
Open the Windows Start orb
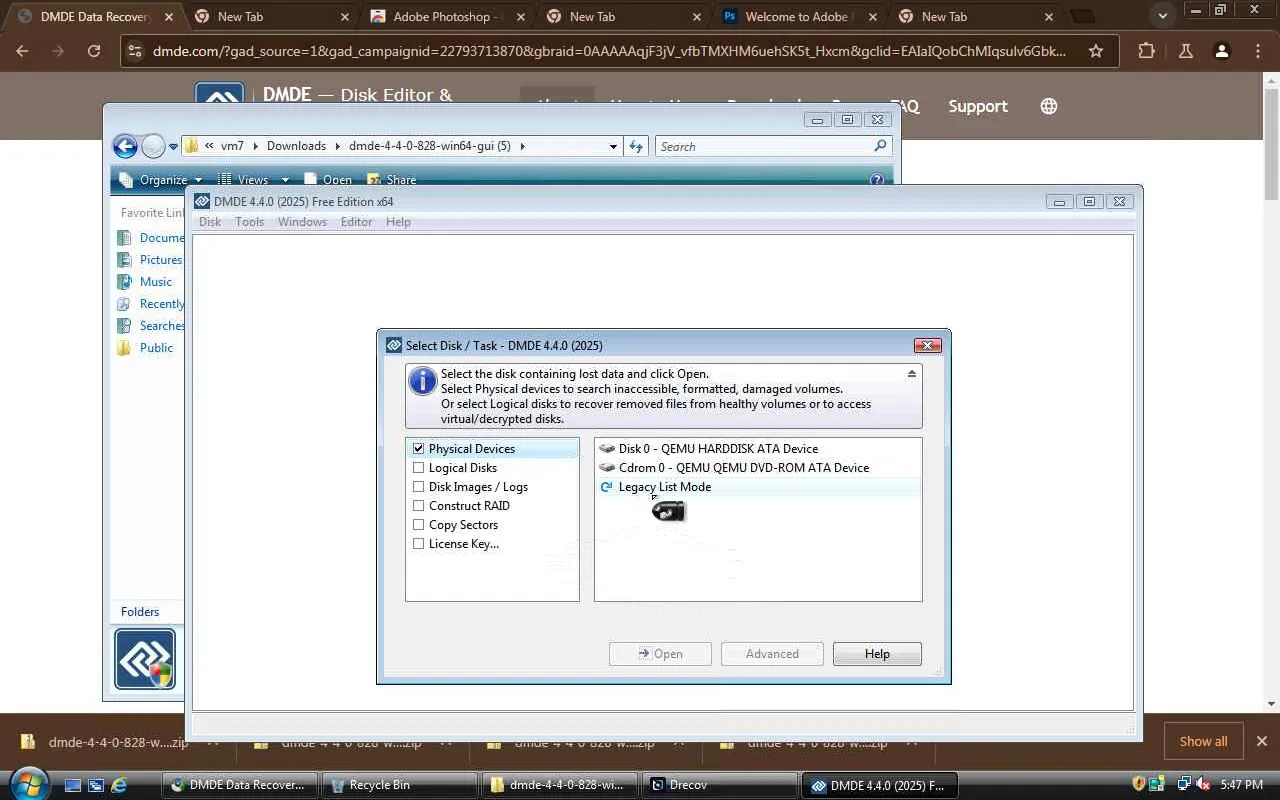coord(28,783)
